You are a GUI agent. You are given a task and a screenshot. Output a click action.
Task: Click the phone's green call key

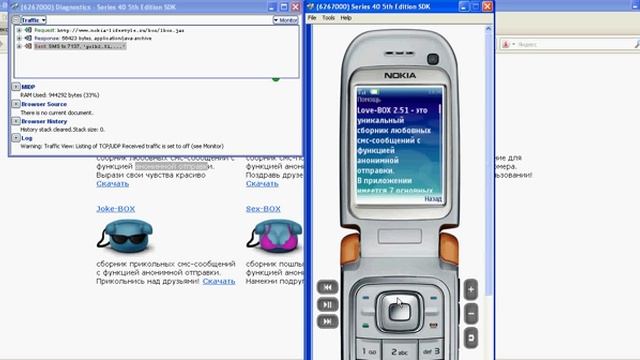pos(365,325)
